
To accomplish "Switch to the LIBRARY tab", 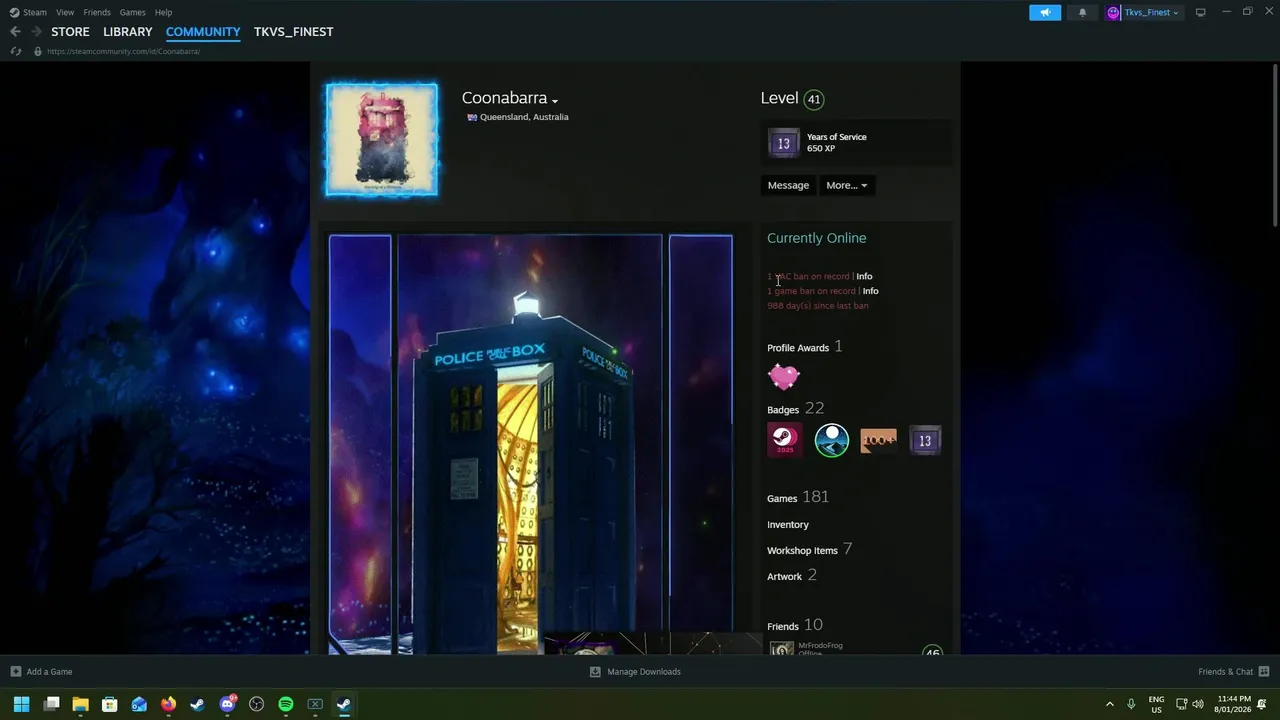I will point(128,31).
